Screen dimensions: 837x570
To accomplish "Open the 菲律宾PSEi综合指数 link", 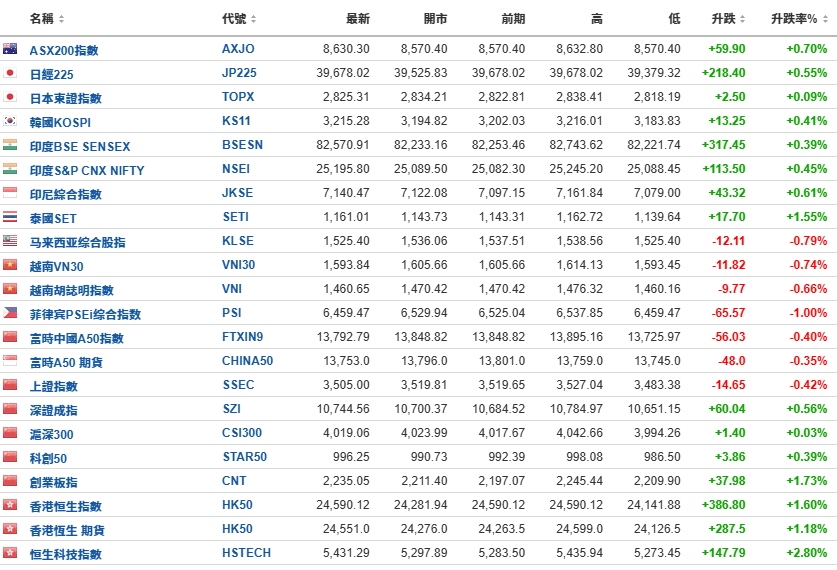I will tap(85, 314).
